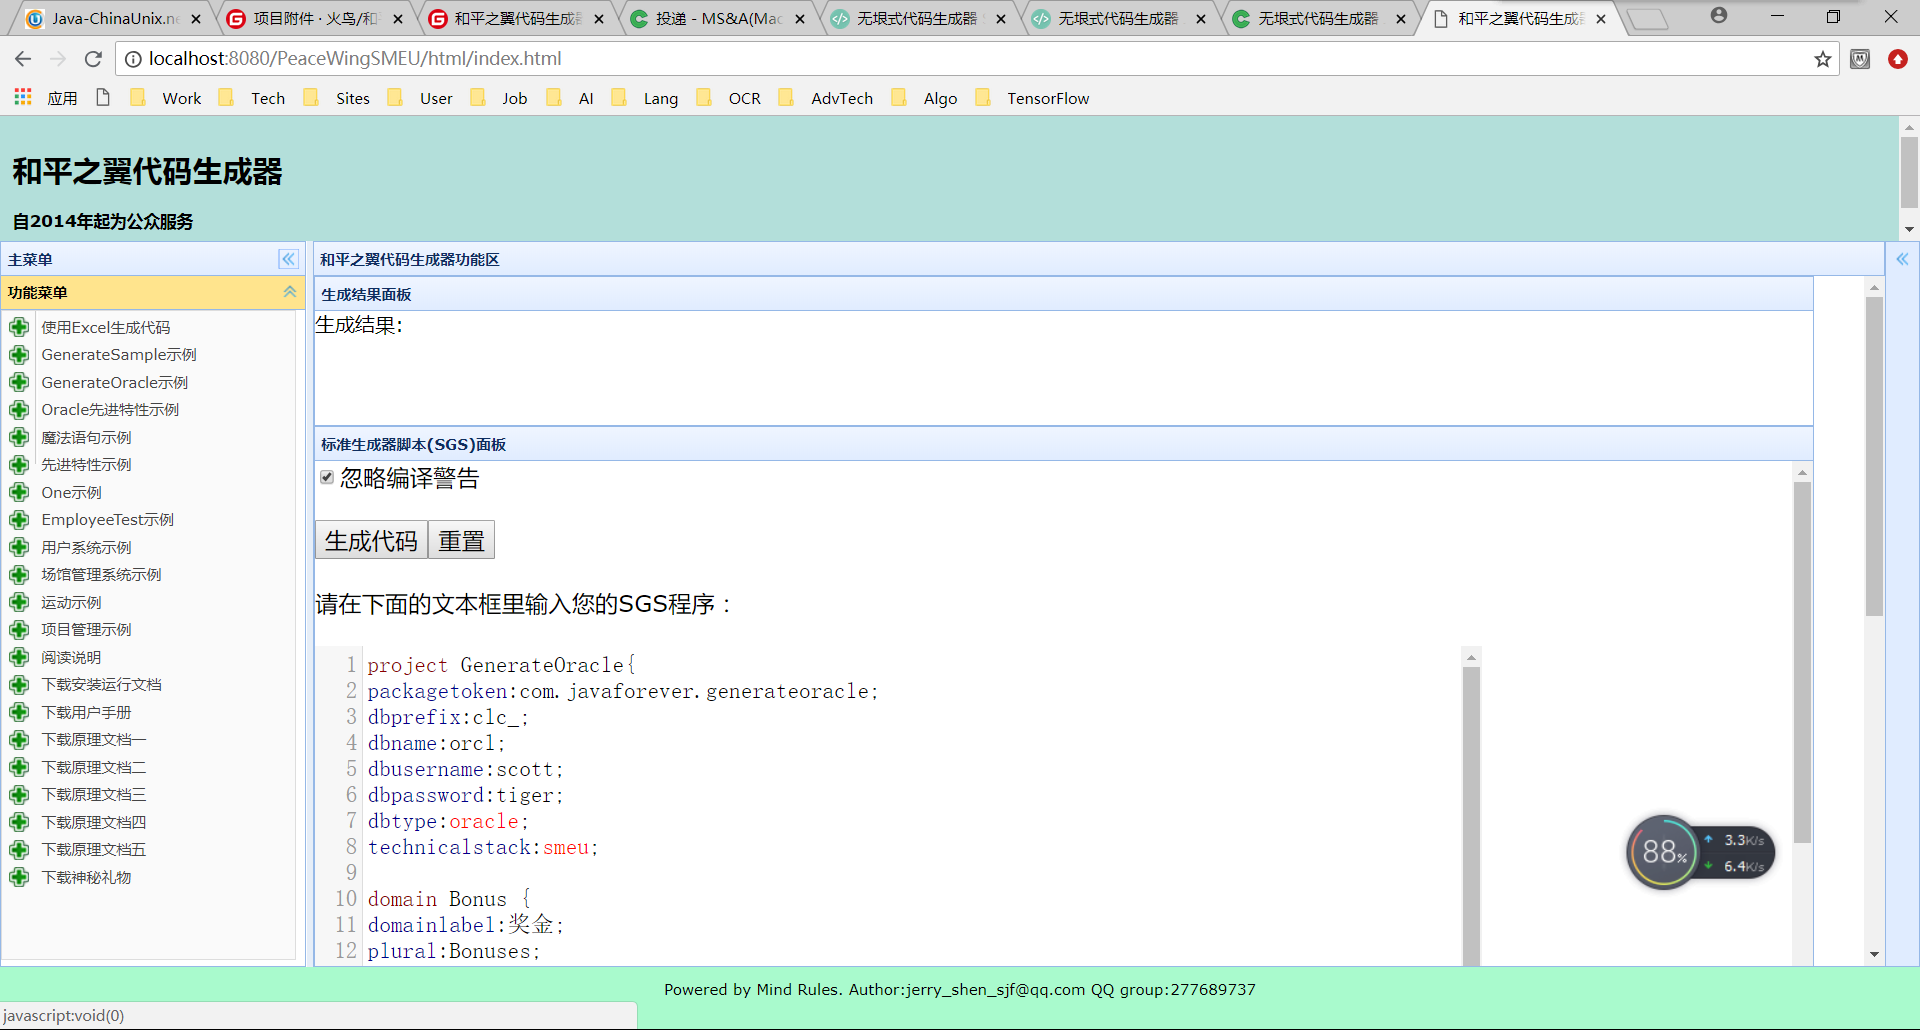Click the plus icon beside 下载原理文档一

(x=19, y=740)
